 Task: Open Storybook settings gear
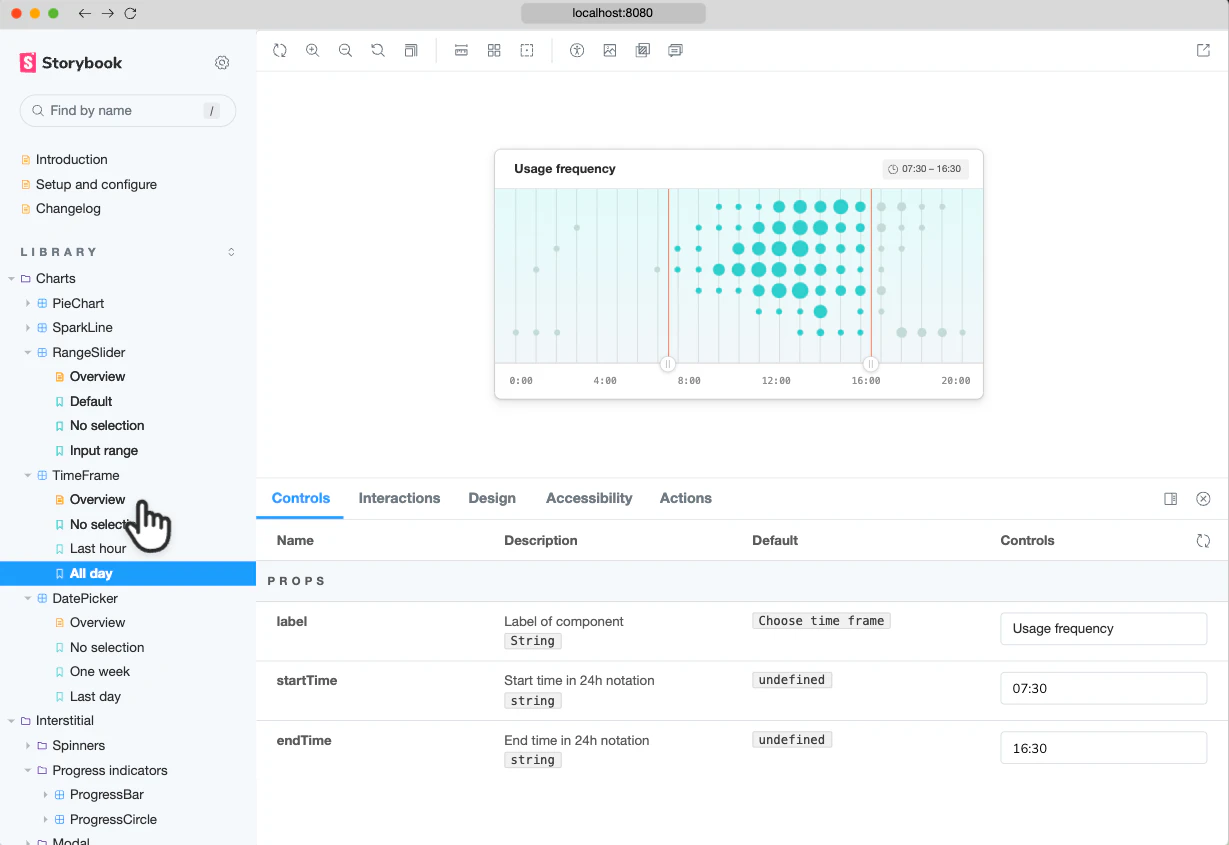pyautogui.click(x=222, y=63)
